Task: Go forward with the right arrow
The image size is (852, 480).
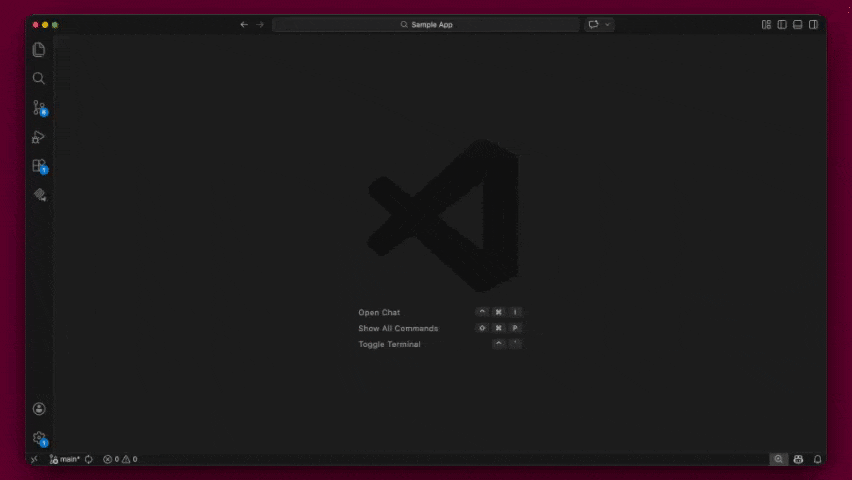Action: [x=260, y=24]
